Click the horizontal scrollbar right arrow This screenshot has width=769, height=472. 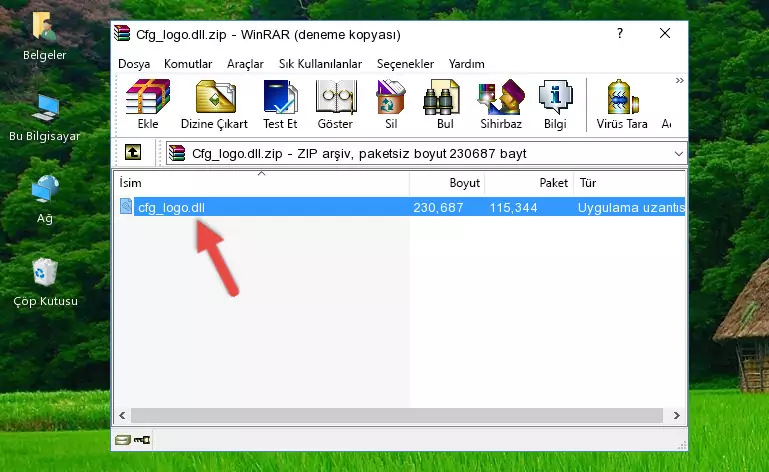[x=676, y=416]
